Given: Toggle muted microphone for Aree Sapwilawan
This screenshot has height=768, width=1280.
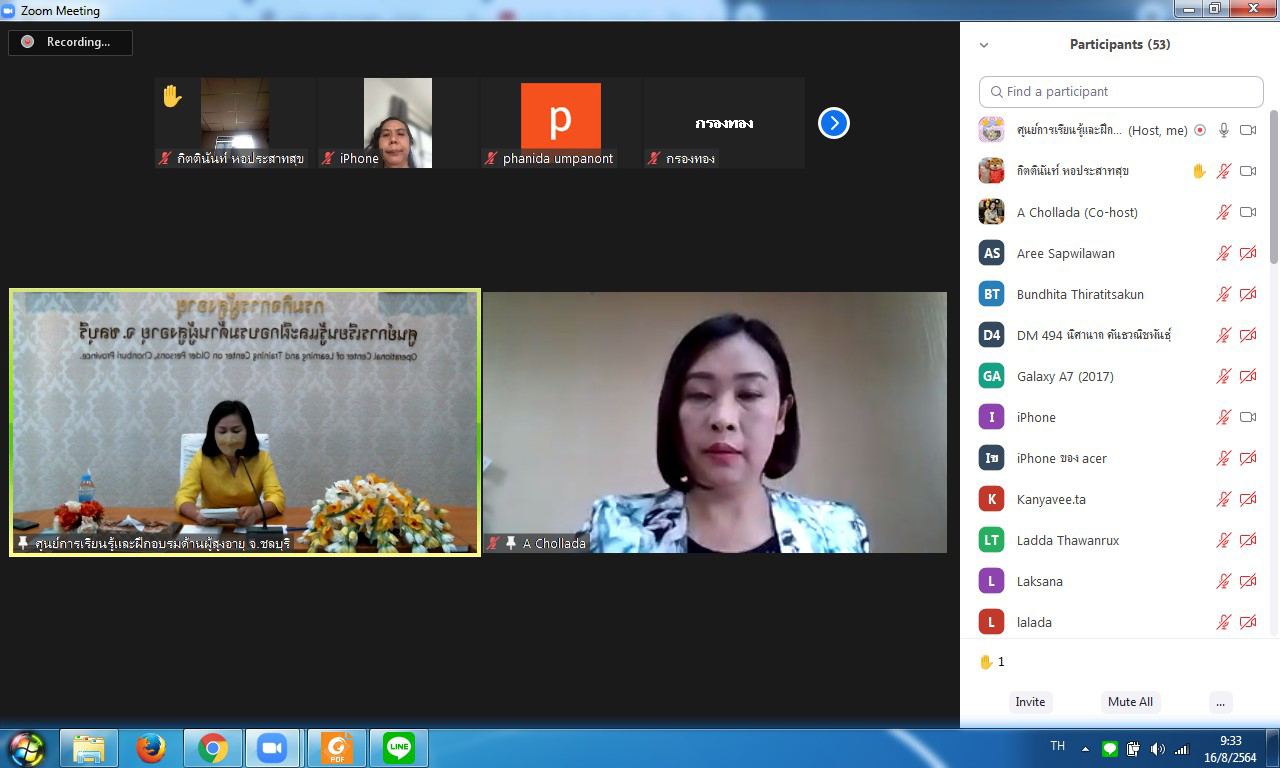Looking at the screenshot, I should [1223, 253].
